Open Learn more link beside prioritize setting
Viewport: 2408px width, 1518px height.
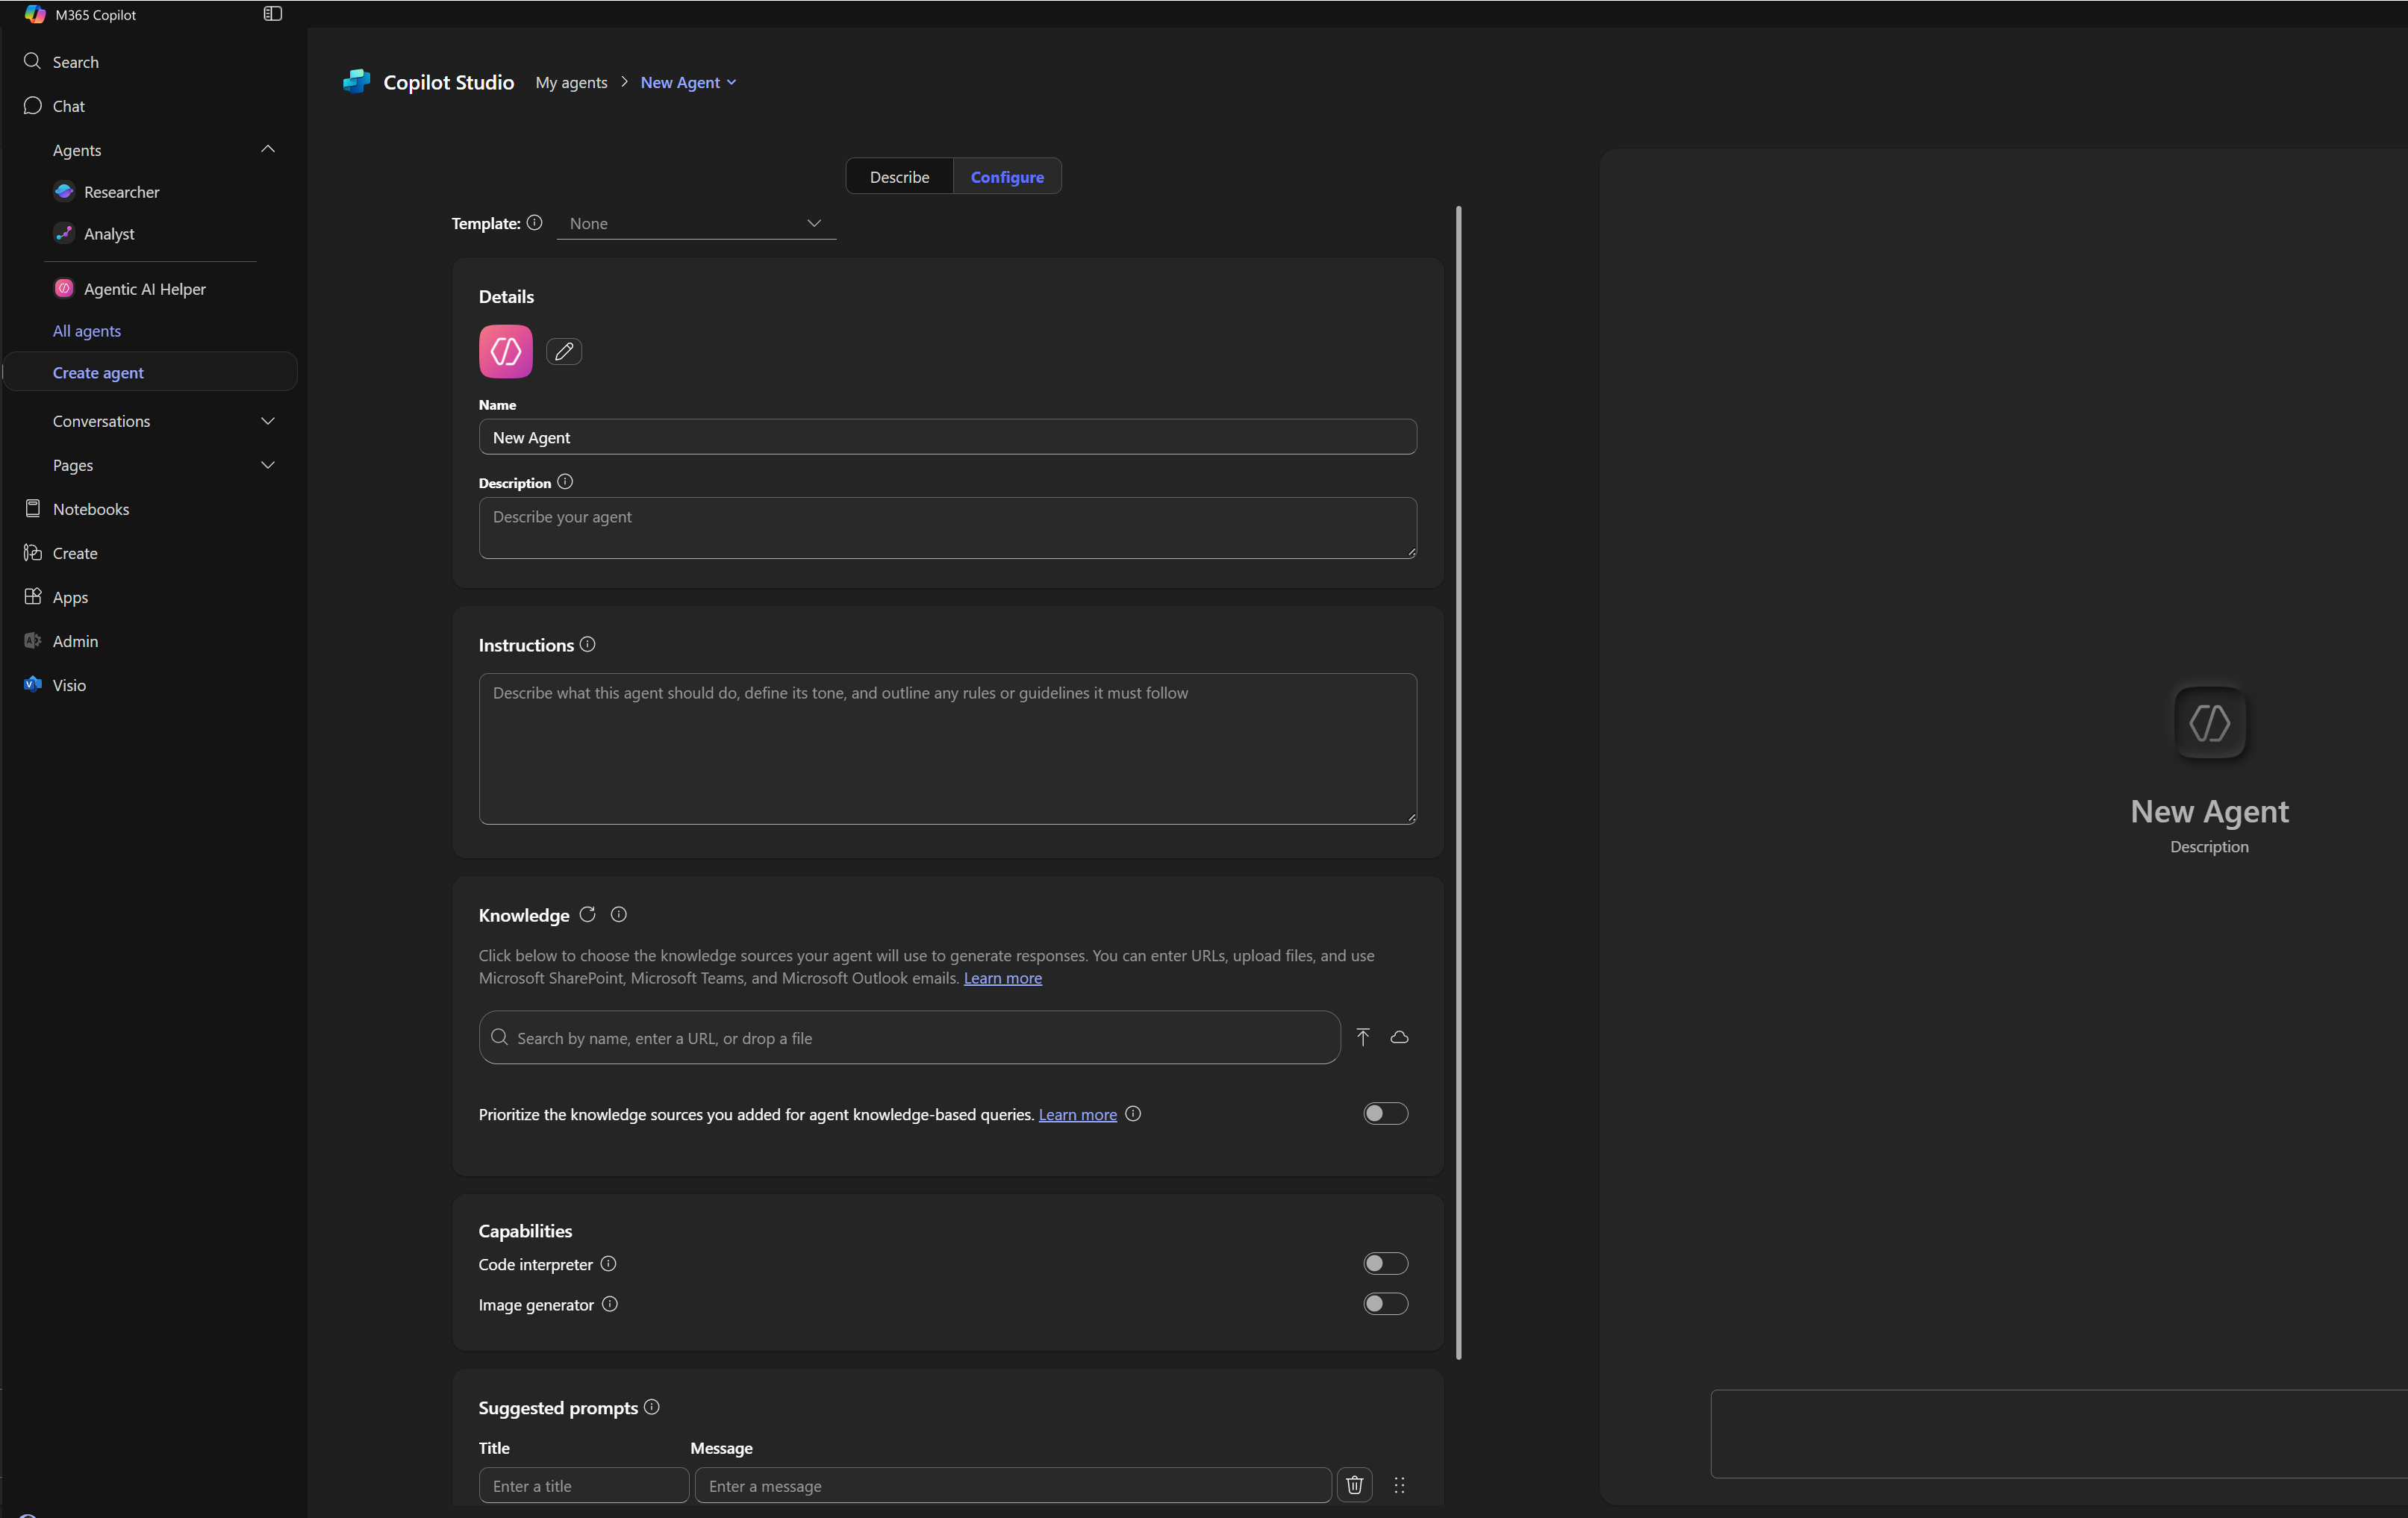[1078, 1114]
